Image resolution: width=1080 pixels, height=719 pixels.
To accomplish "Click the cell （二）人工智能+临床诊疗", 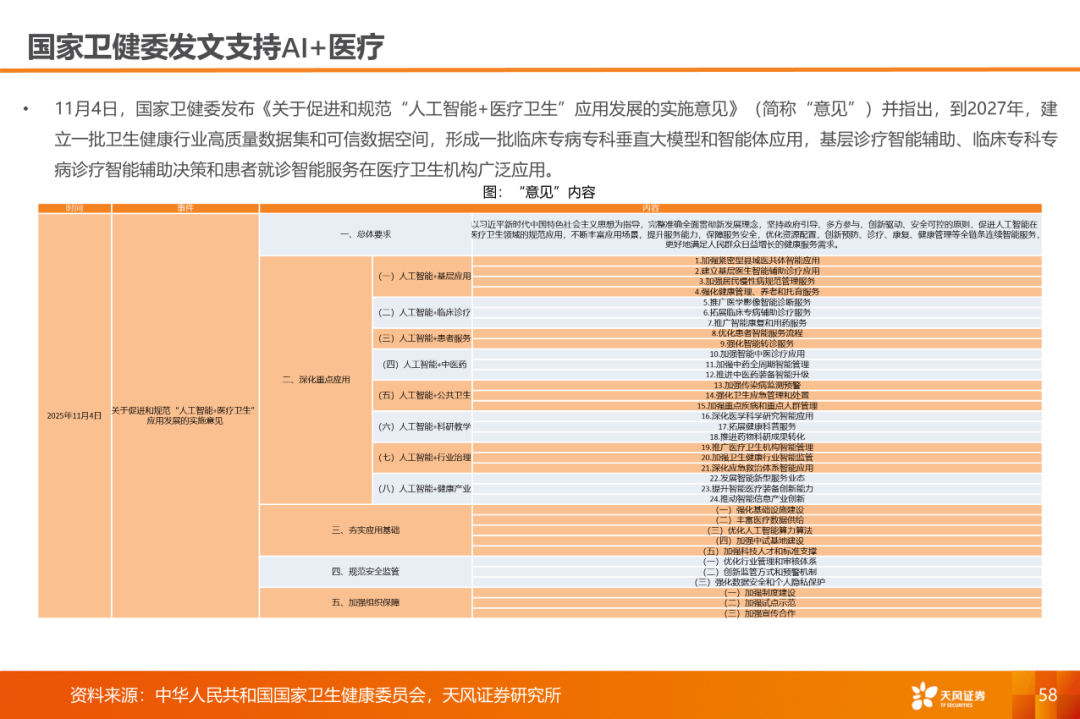I will tap(422, 312).
